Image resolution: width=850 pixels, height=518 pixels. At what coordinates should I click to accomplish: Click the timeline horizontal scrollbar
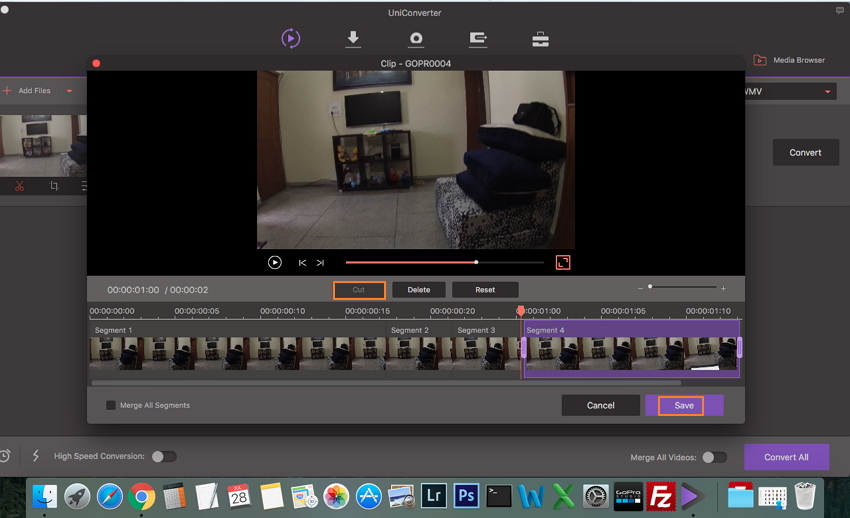click(x=386, y=383)
